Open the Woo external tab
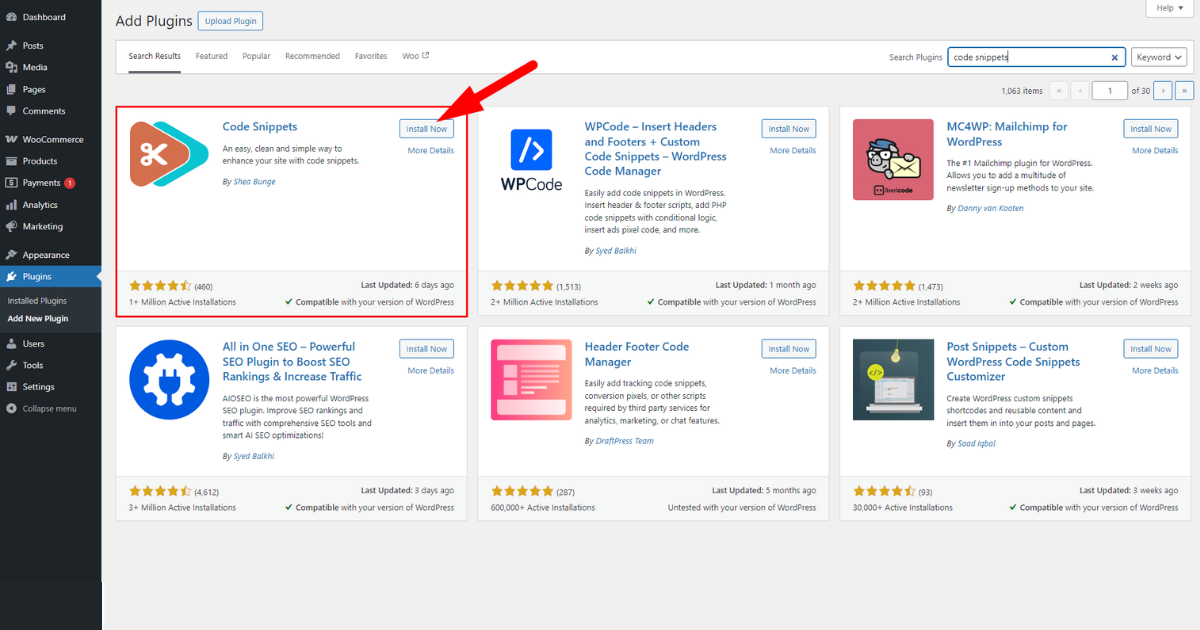Screen dimensions: 1200x630 (x=416, y=56)
